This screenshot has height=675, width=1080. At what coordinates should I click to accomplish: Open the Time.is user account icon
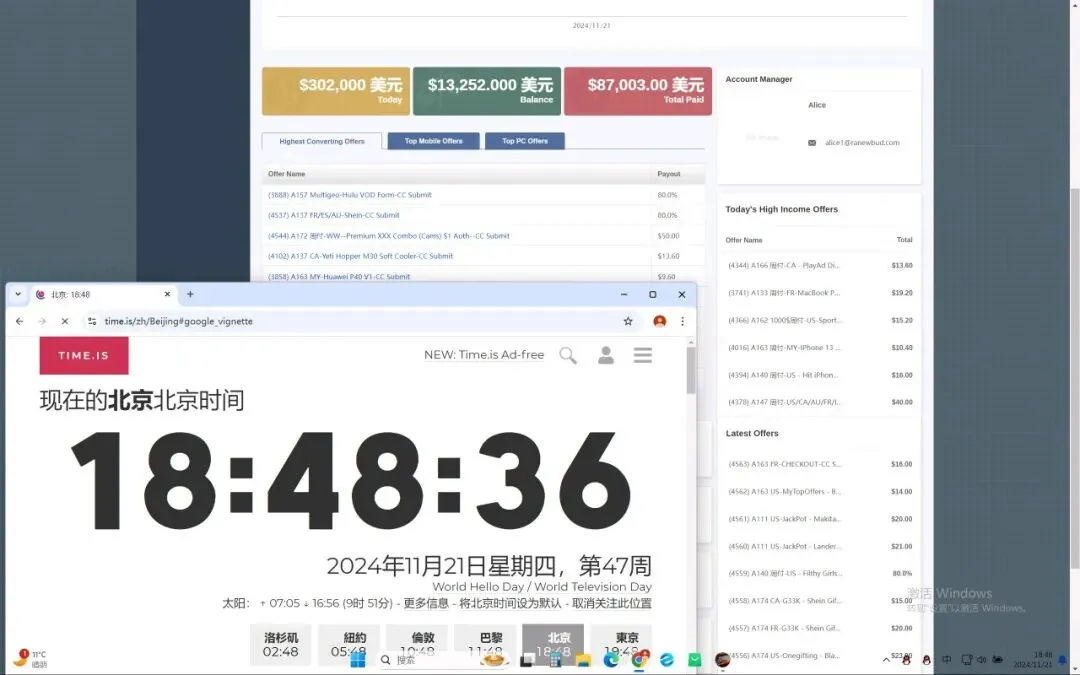(x=606, y=355)
